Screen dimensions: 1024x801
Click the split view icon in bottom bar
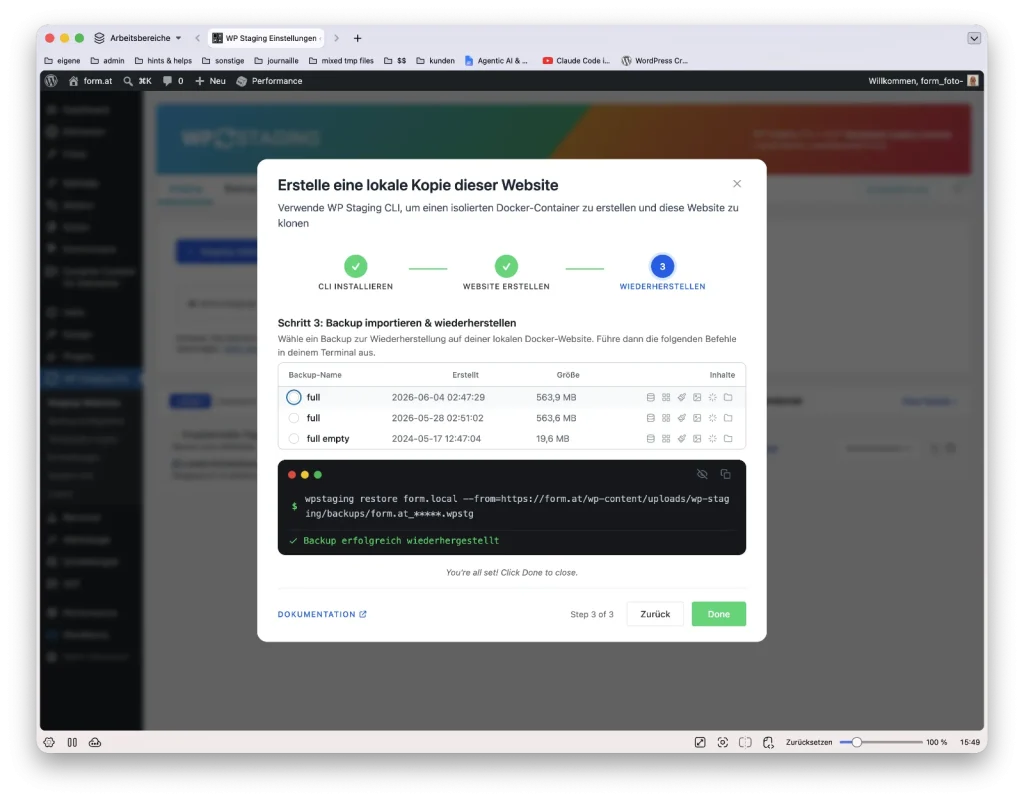pos(745,742)
